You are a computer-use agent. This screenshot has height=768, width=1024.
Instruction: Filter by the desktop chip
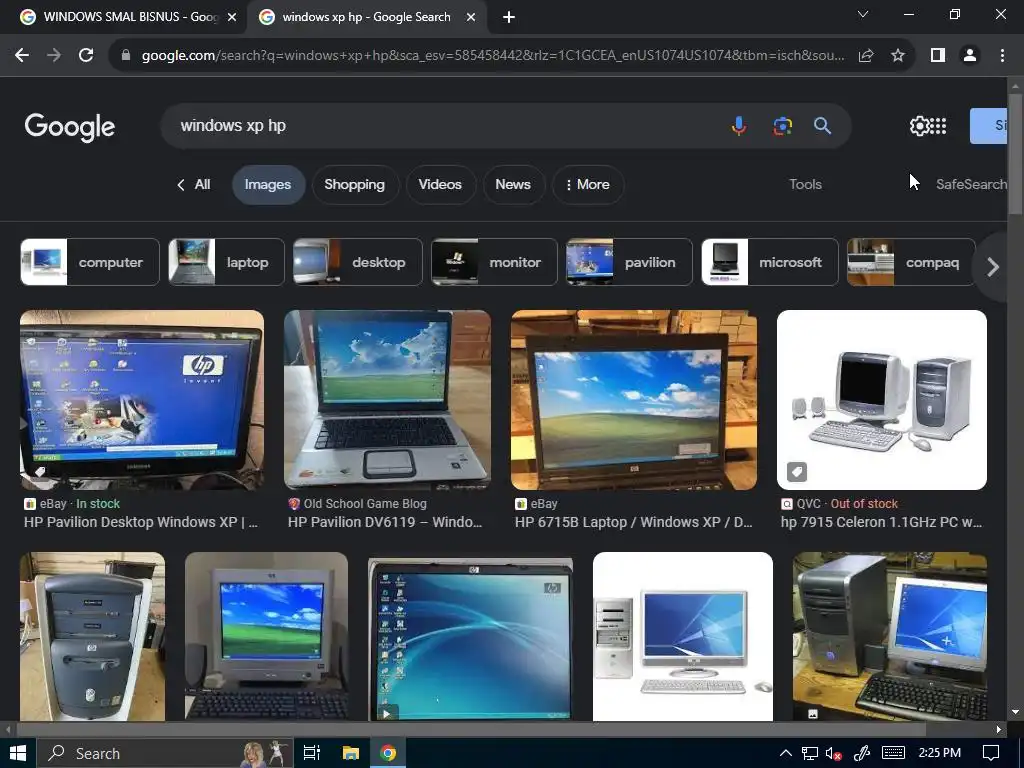pos(358,262)
